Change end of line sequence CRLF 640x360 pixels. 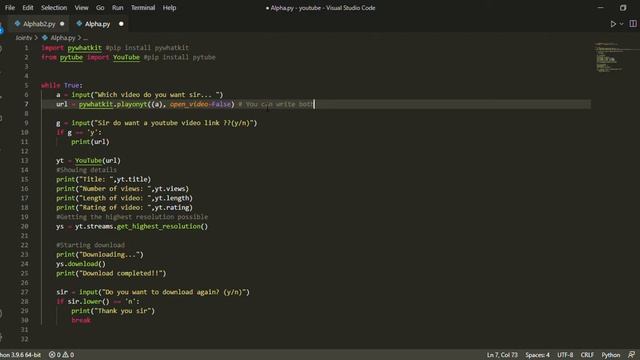[587, 355]
